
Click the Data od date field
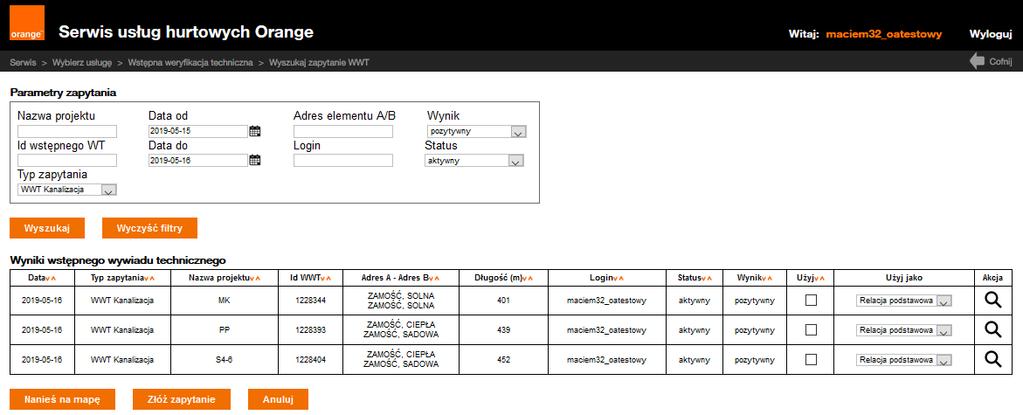[x=198, y=131]
